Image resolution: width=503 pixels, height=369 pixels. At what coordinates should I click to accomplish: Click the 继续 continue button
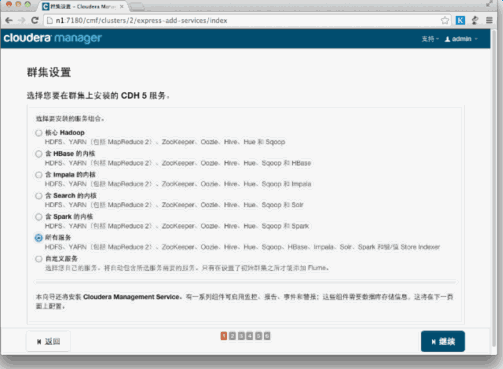(443, 341)
